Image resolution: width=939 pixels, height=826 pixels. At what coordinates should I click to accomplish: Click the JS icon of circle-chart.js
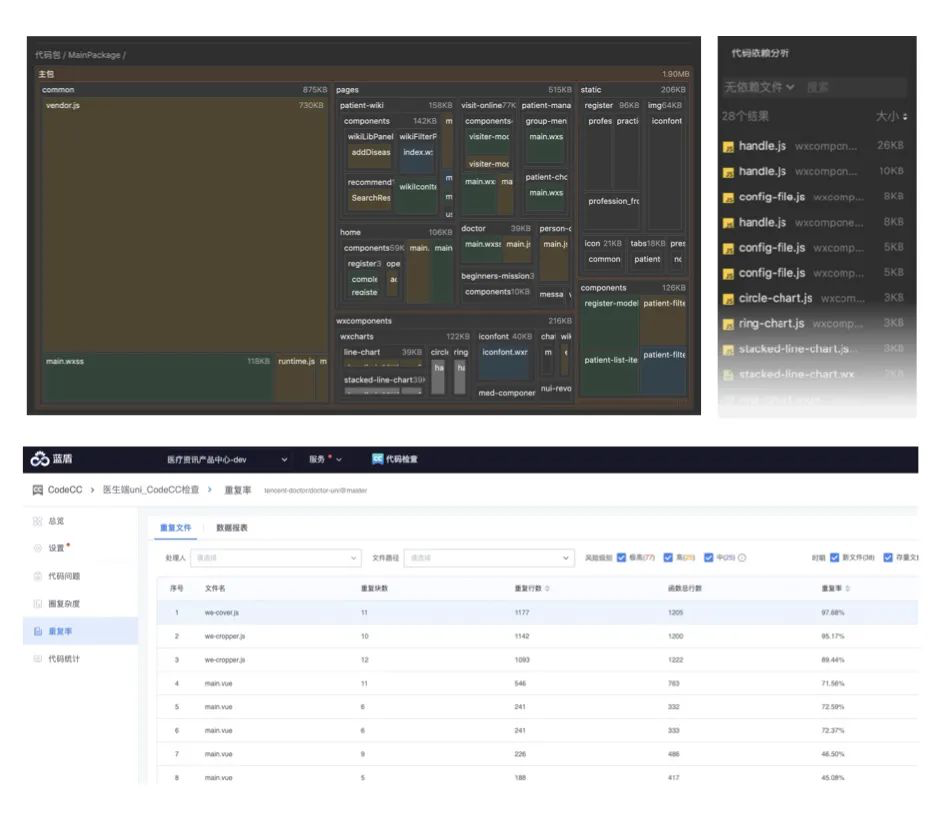click(x=728, y=299)
